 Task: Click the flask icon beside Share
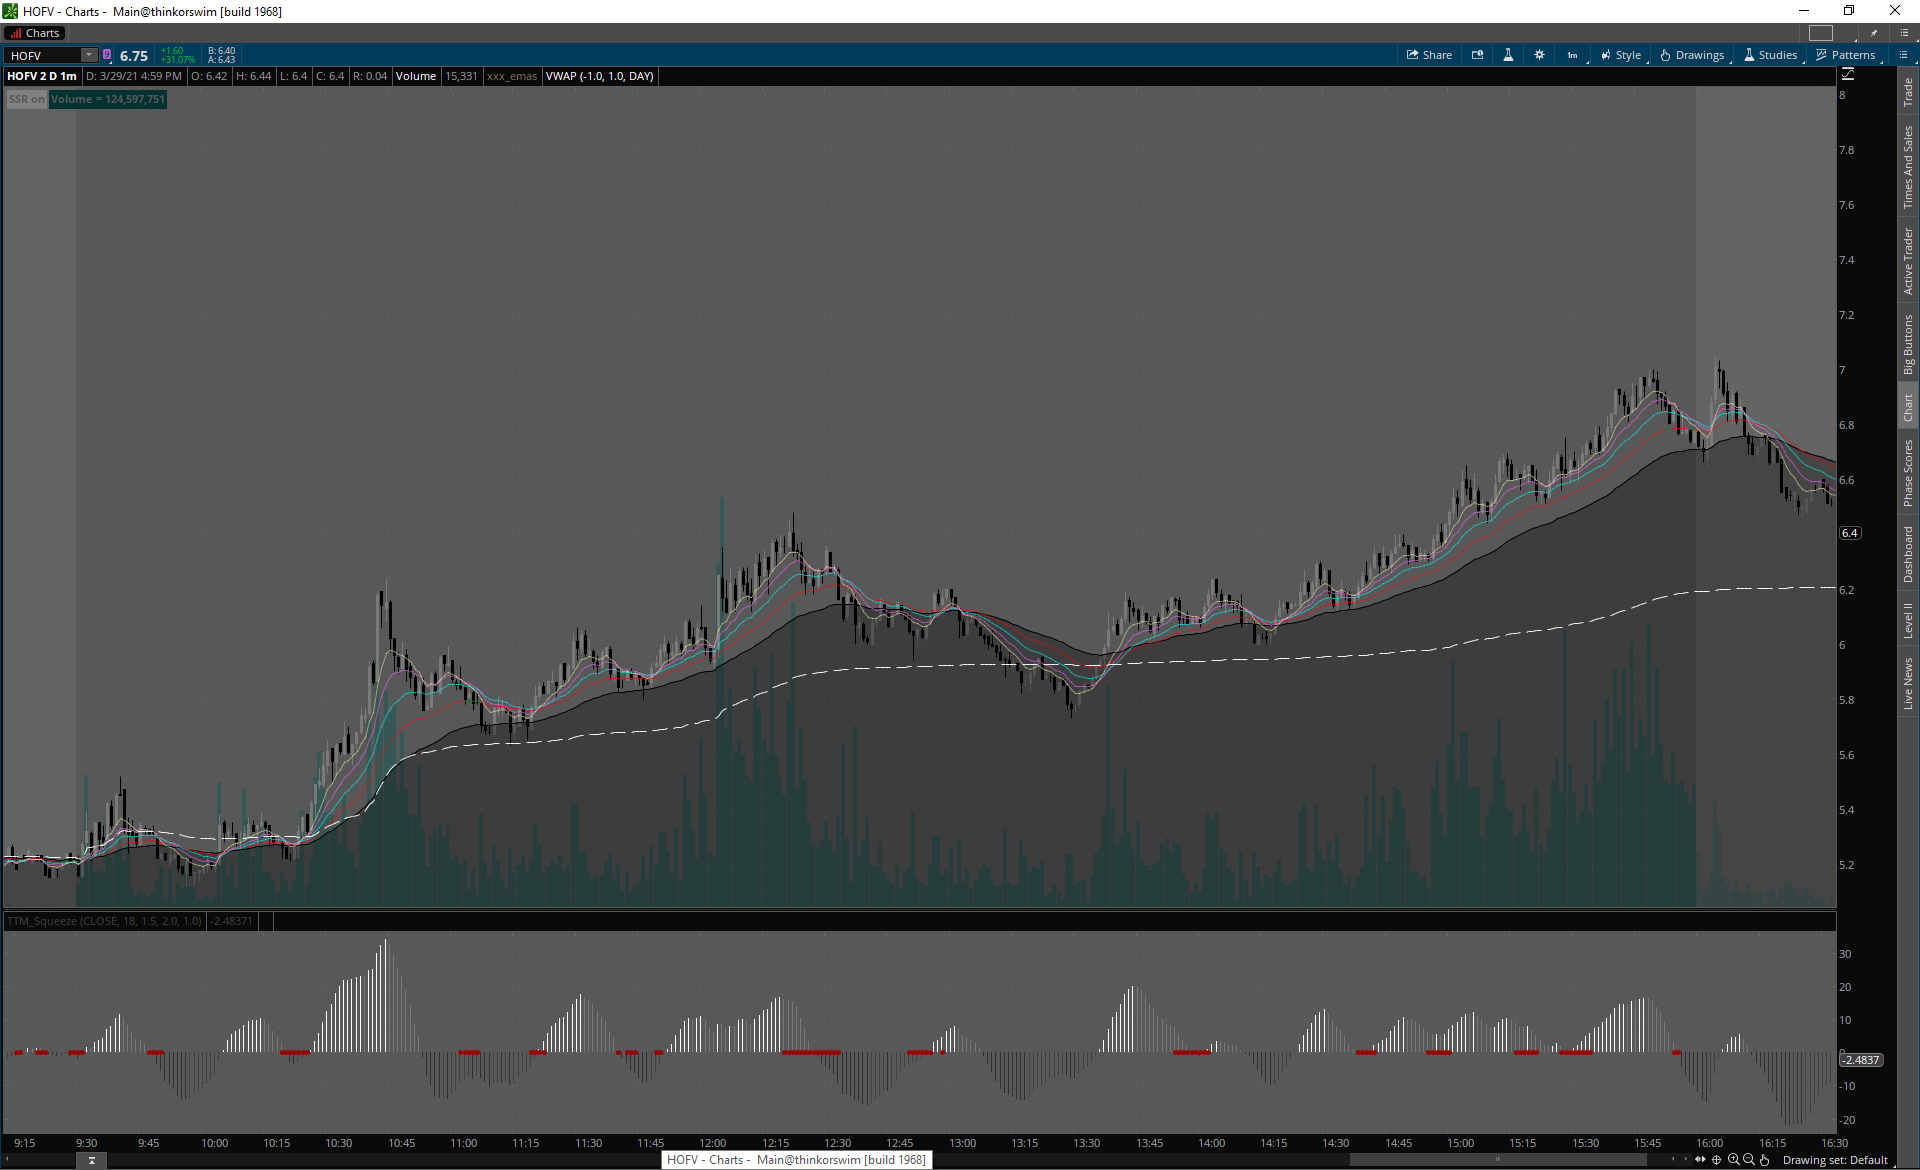(1508, 55)
